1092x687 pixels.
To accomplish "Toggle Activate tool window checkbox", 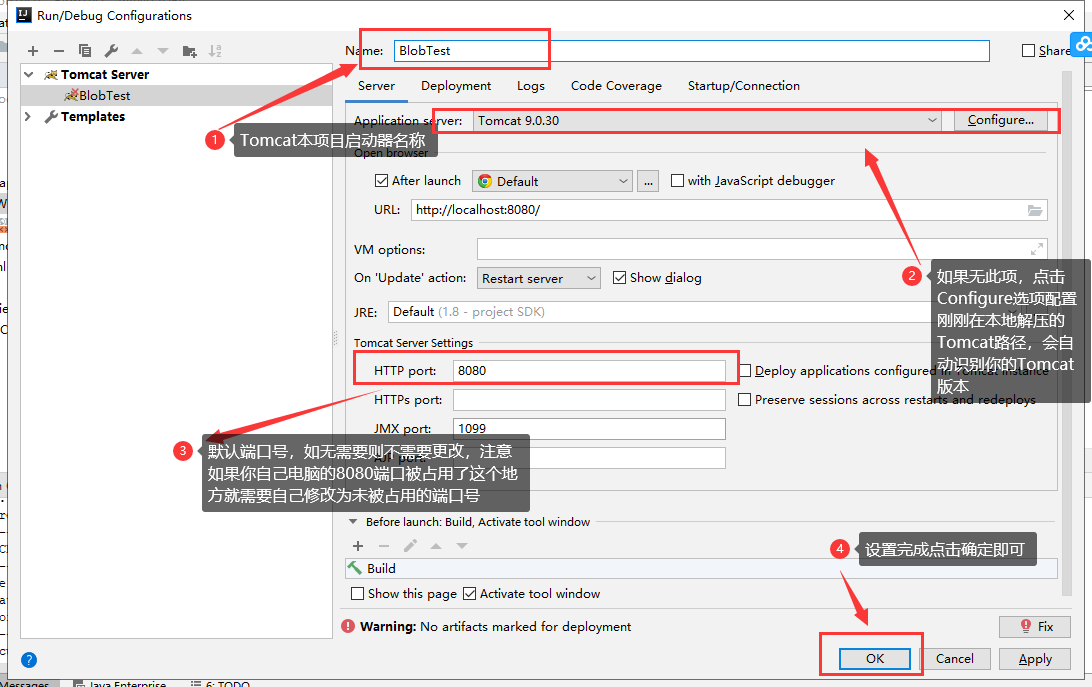I will point(469,594).
